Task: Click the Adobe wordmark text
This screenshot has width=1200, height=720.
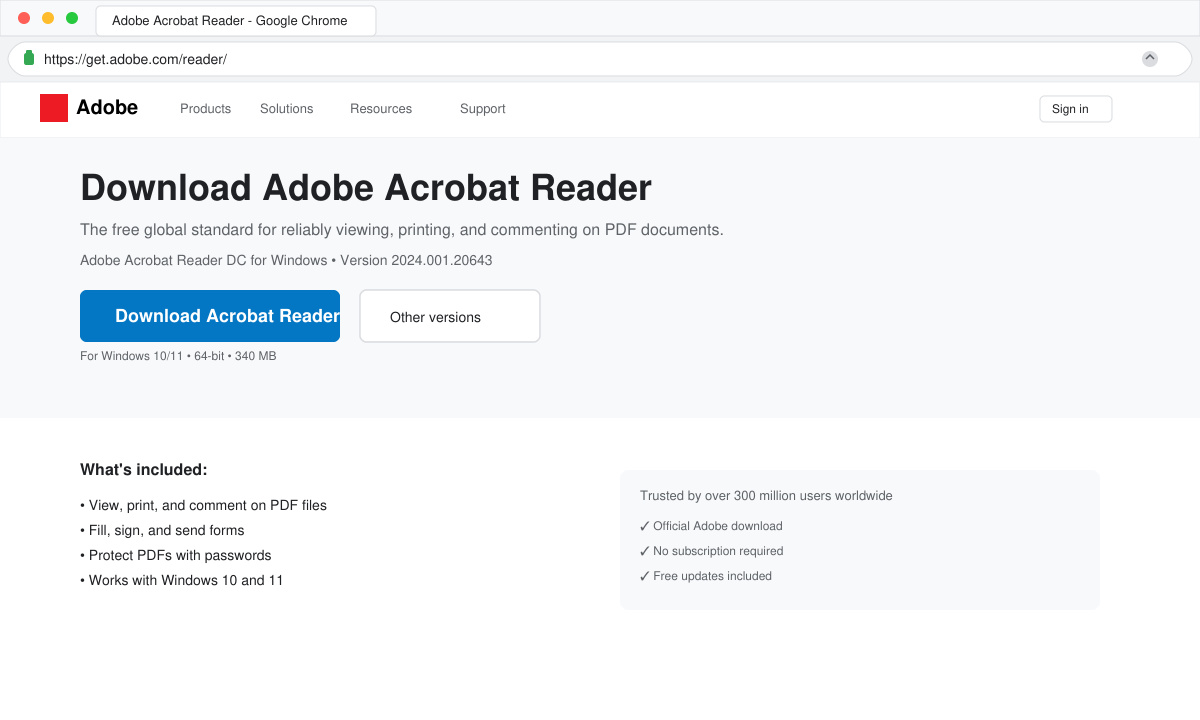Action: pyautogui.click(x=107, y=108)
